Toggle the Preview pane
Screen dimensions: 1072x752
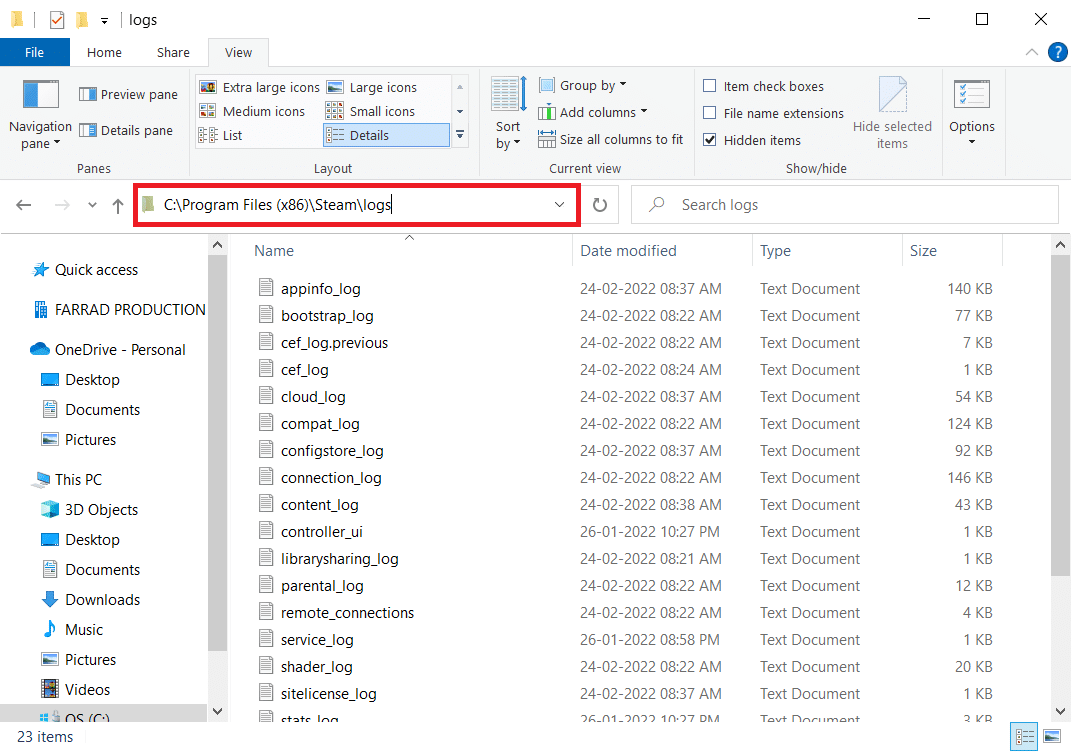point(128,94)
